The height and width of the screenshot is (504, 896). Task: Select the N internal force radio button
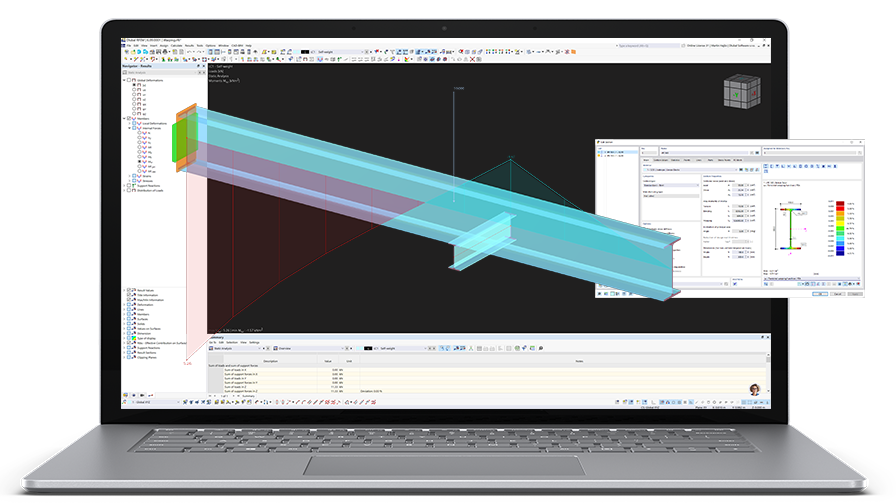click(x=139, y=133)
